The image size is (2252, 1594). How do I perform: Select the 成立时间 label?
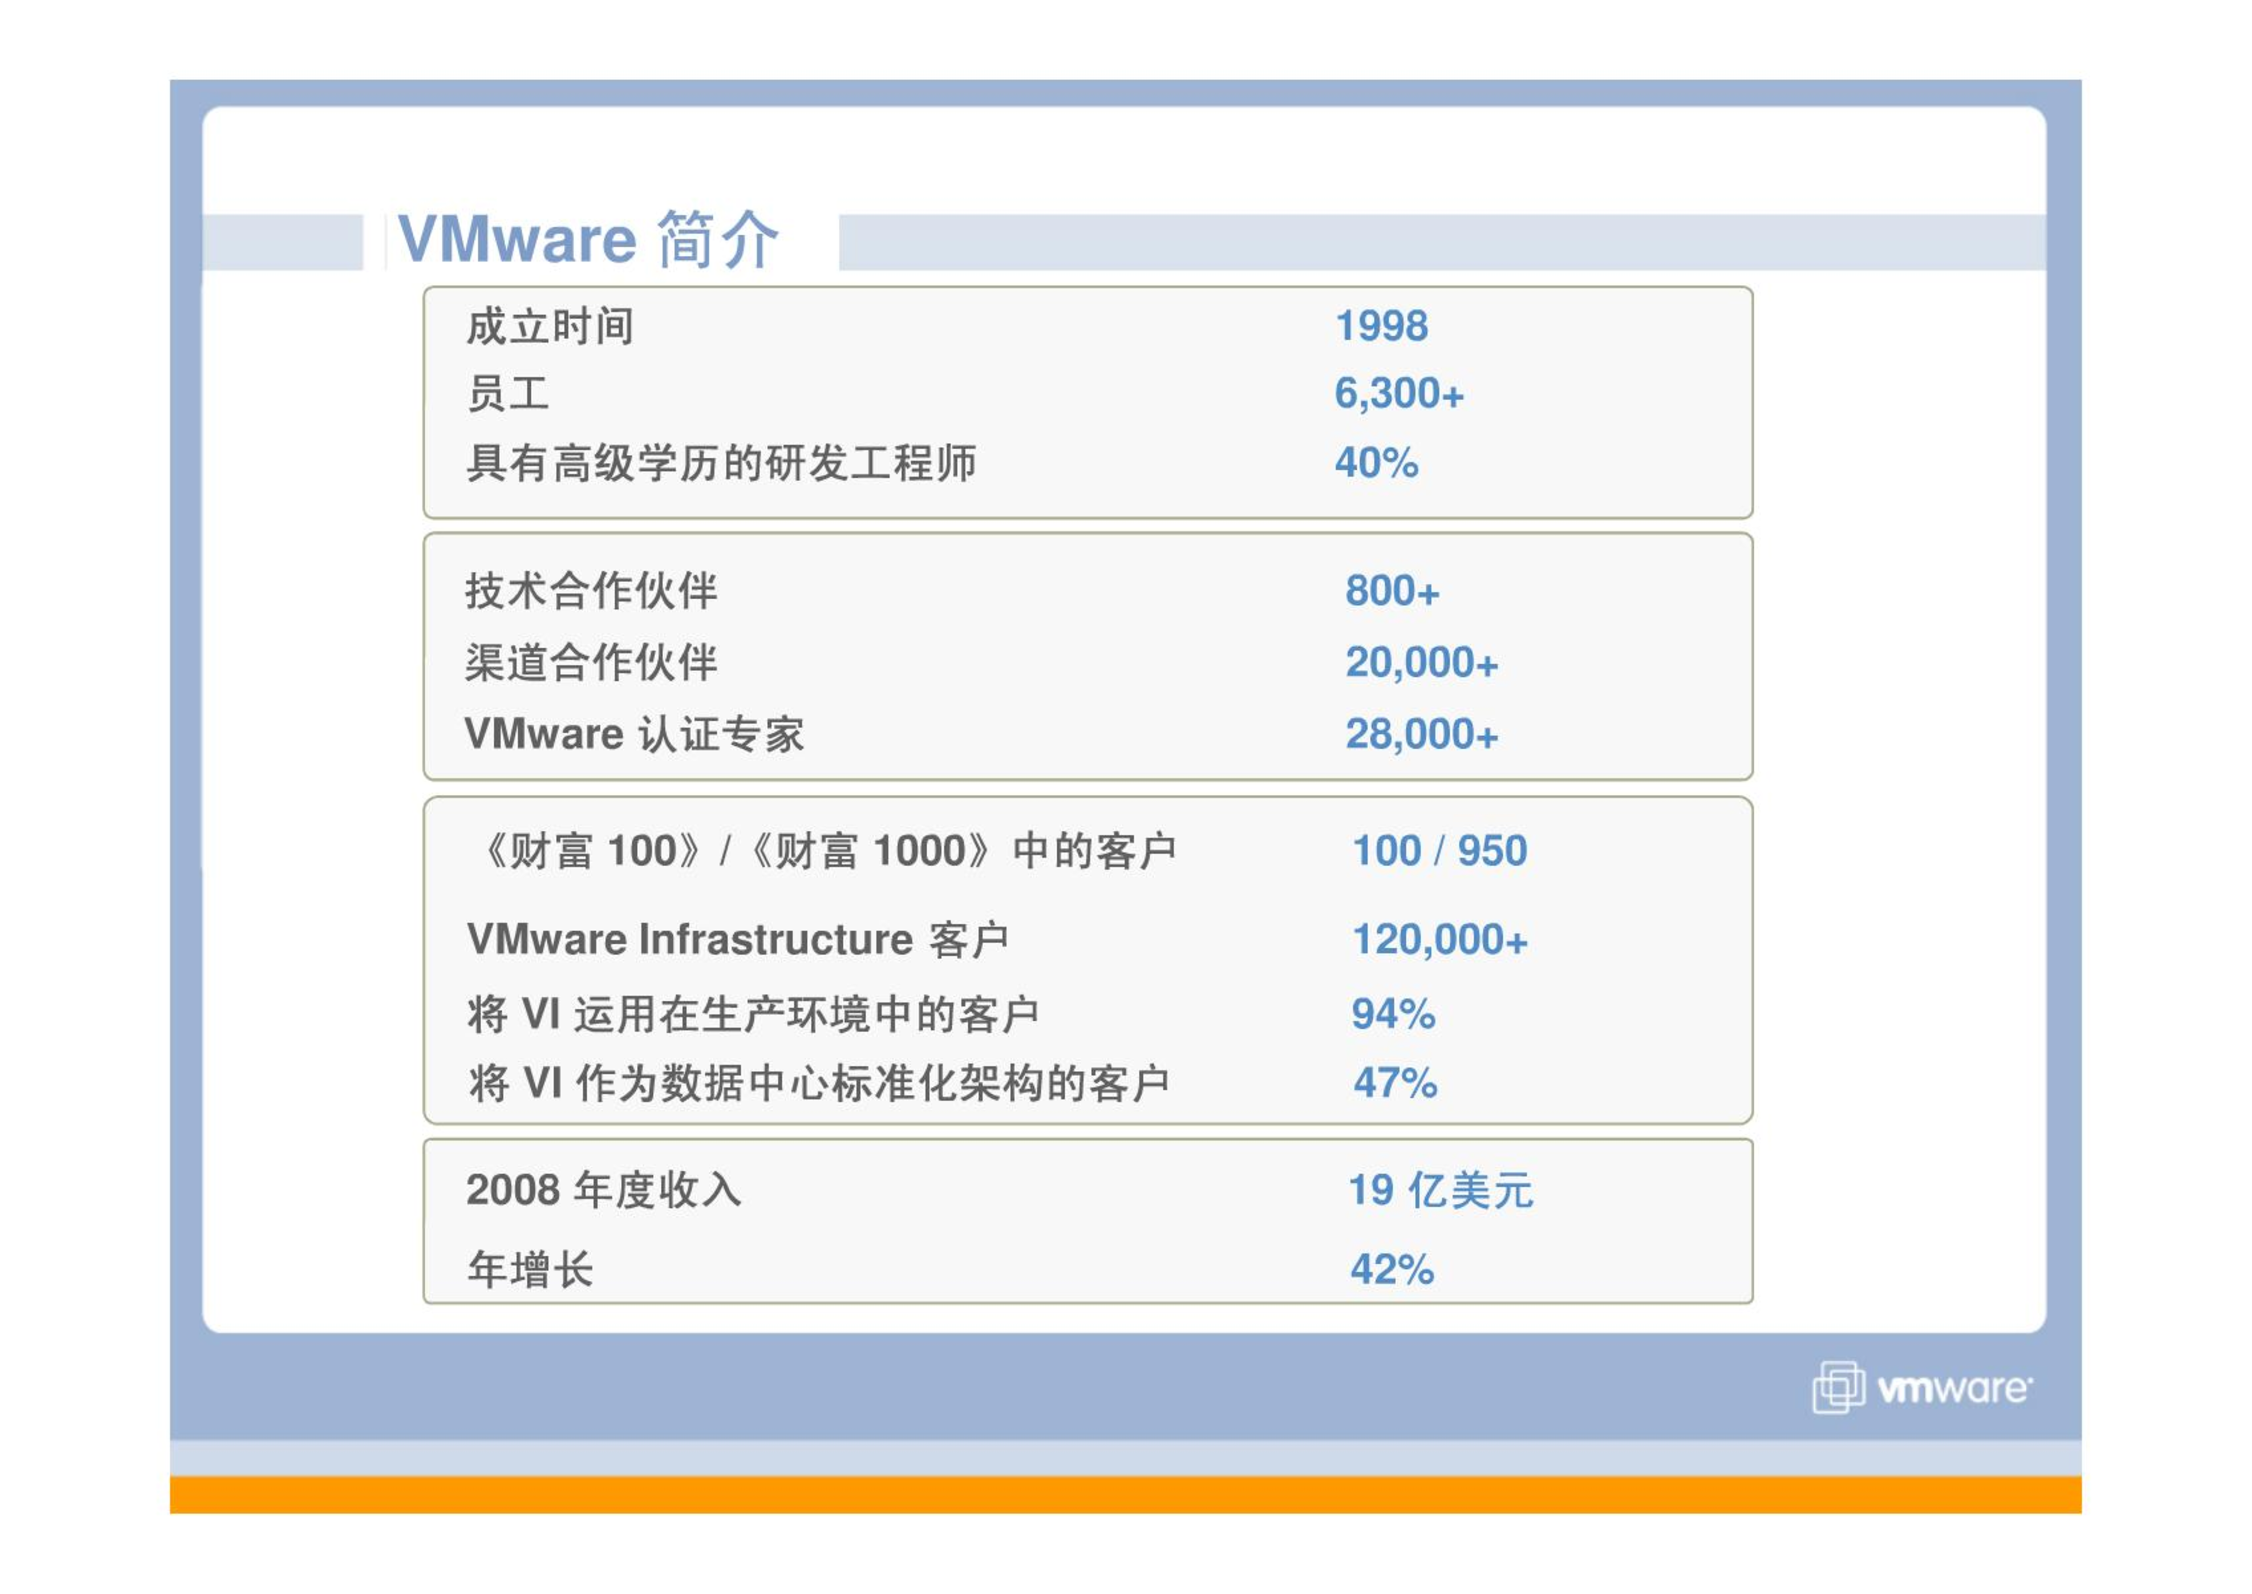(x=549, y=327)
